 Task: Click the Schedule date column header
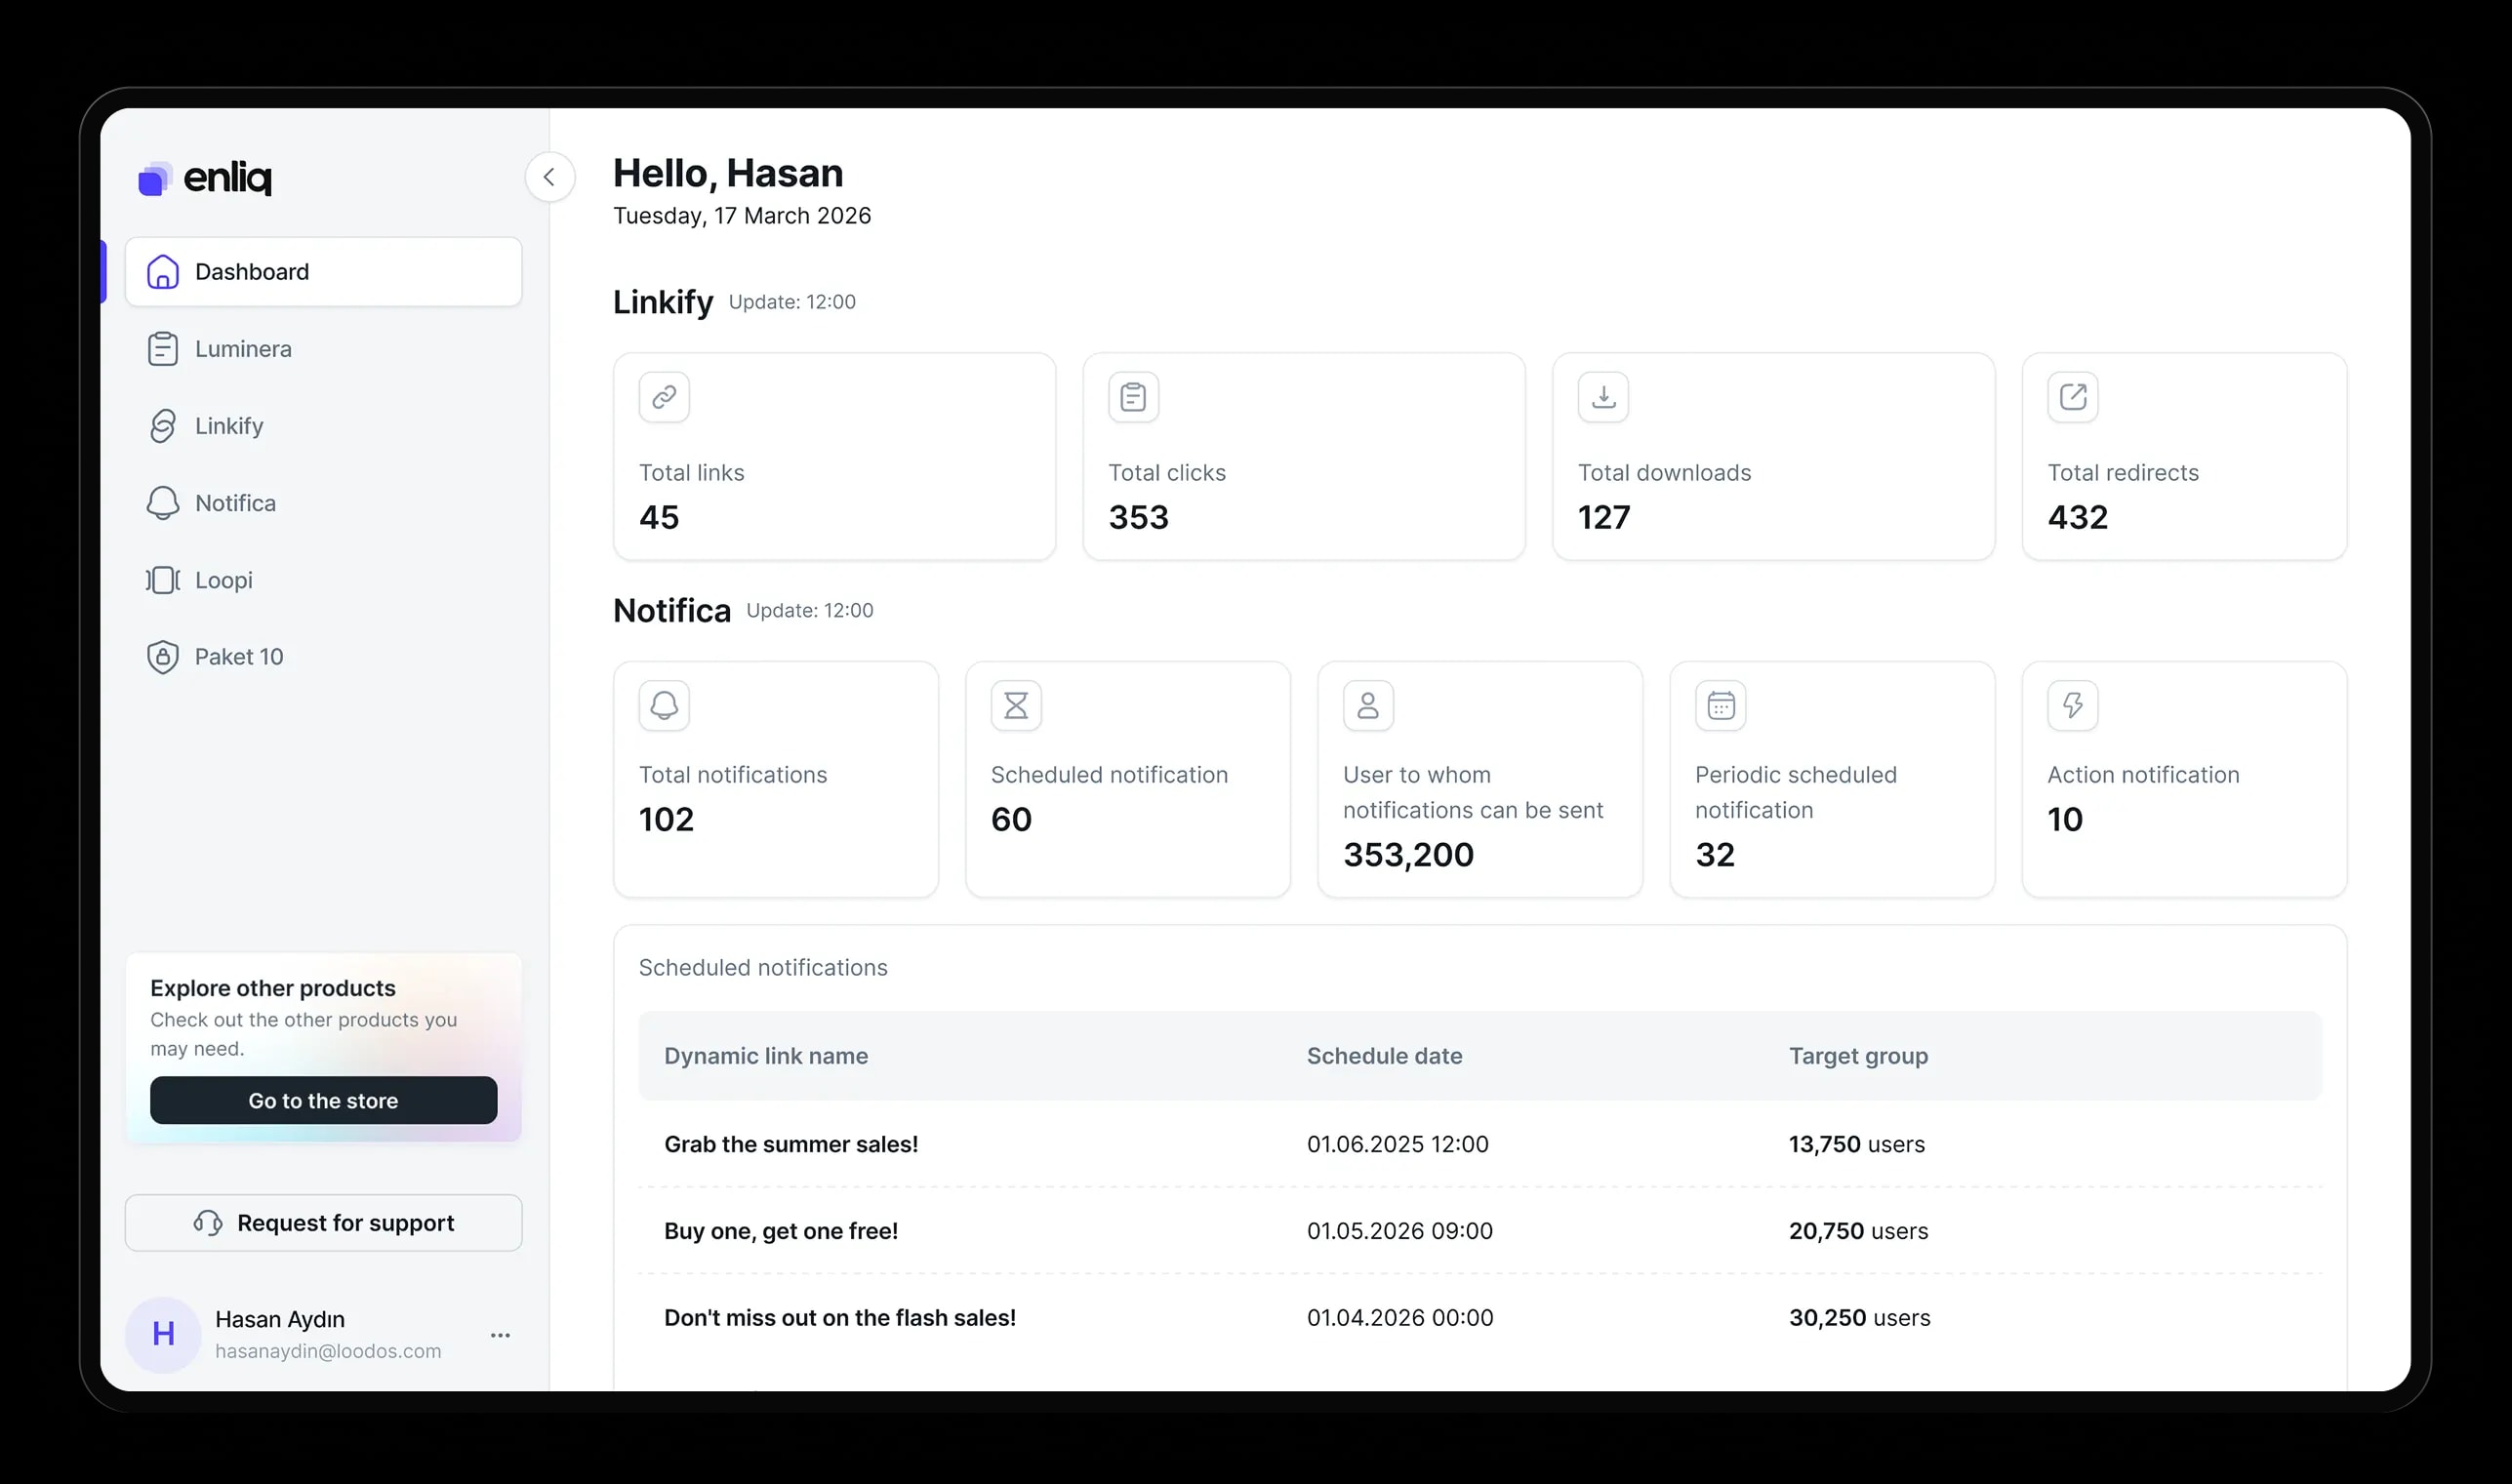[1384, 1056]
